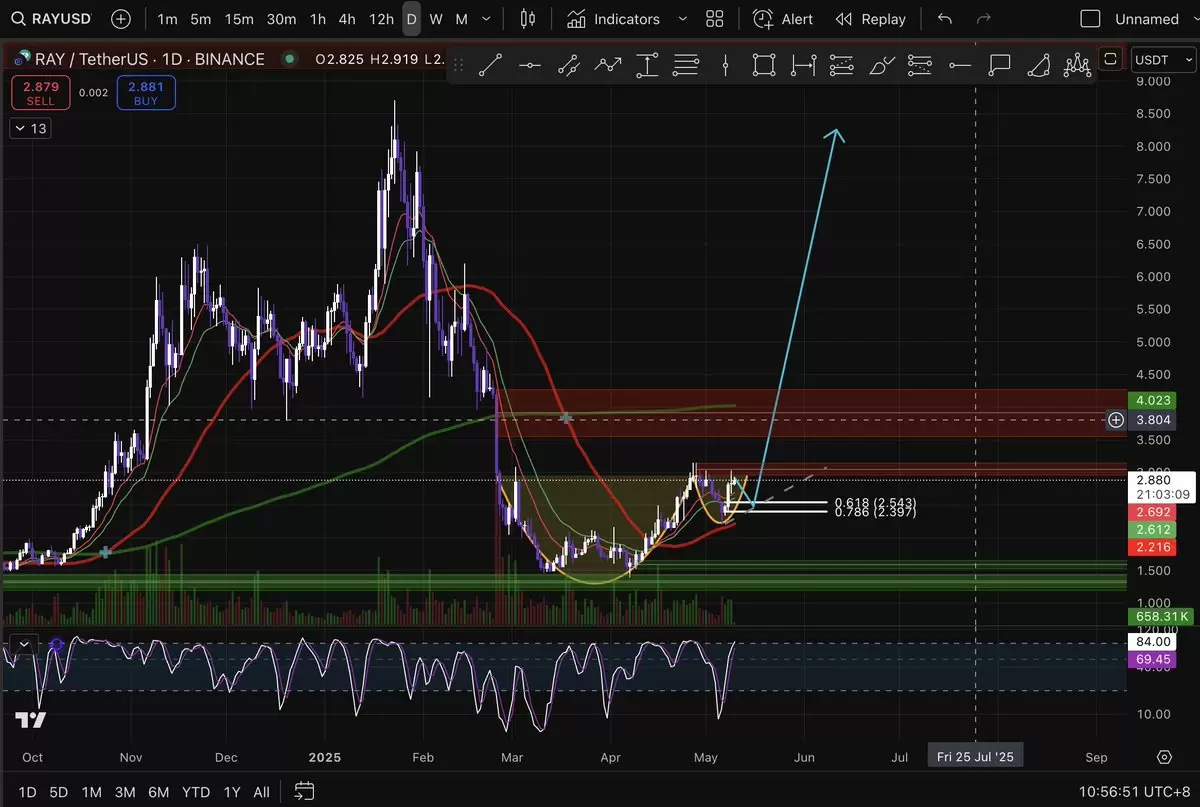Image resolution: width=1200 pixels, height=807 pixels.
Task: Add symbol with the plus circle icon
Action: click(121, 19)
